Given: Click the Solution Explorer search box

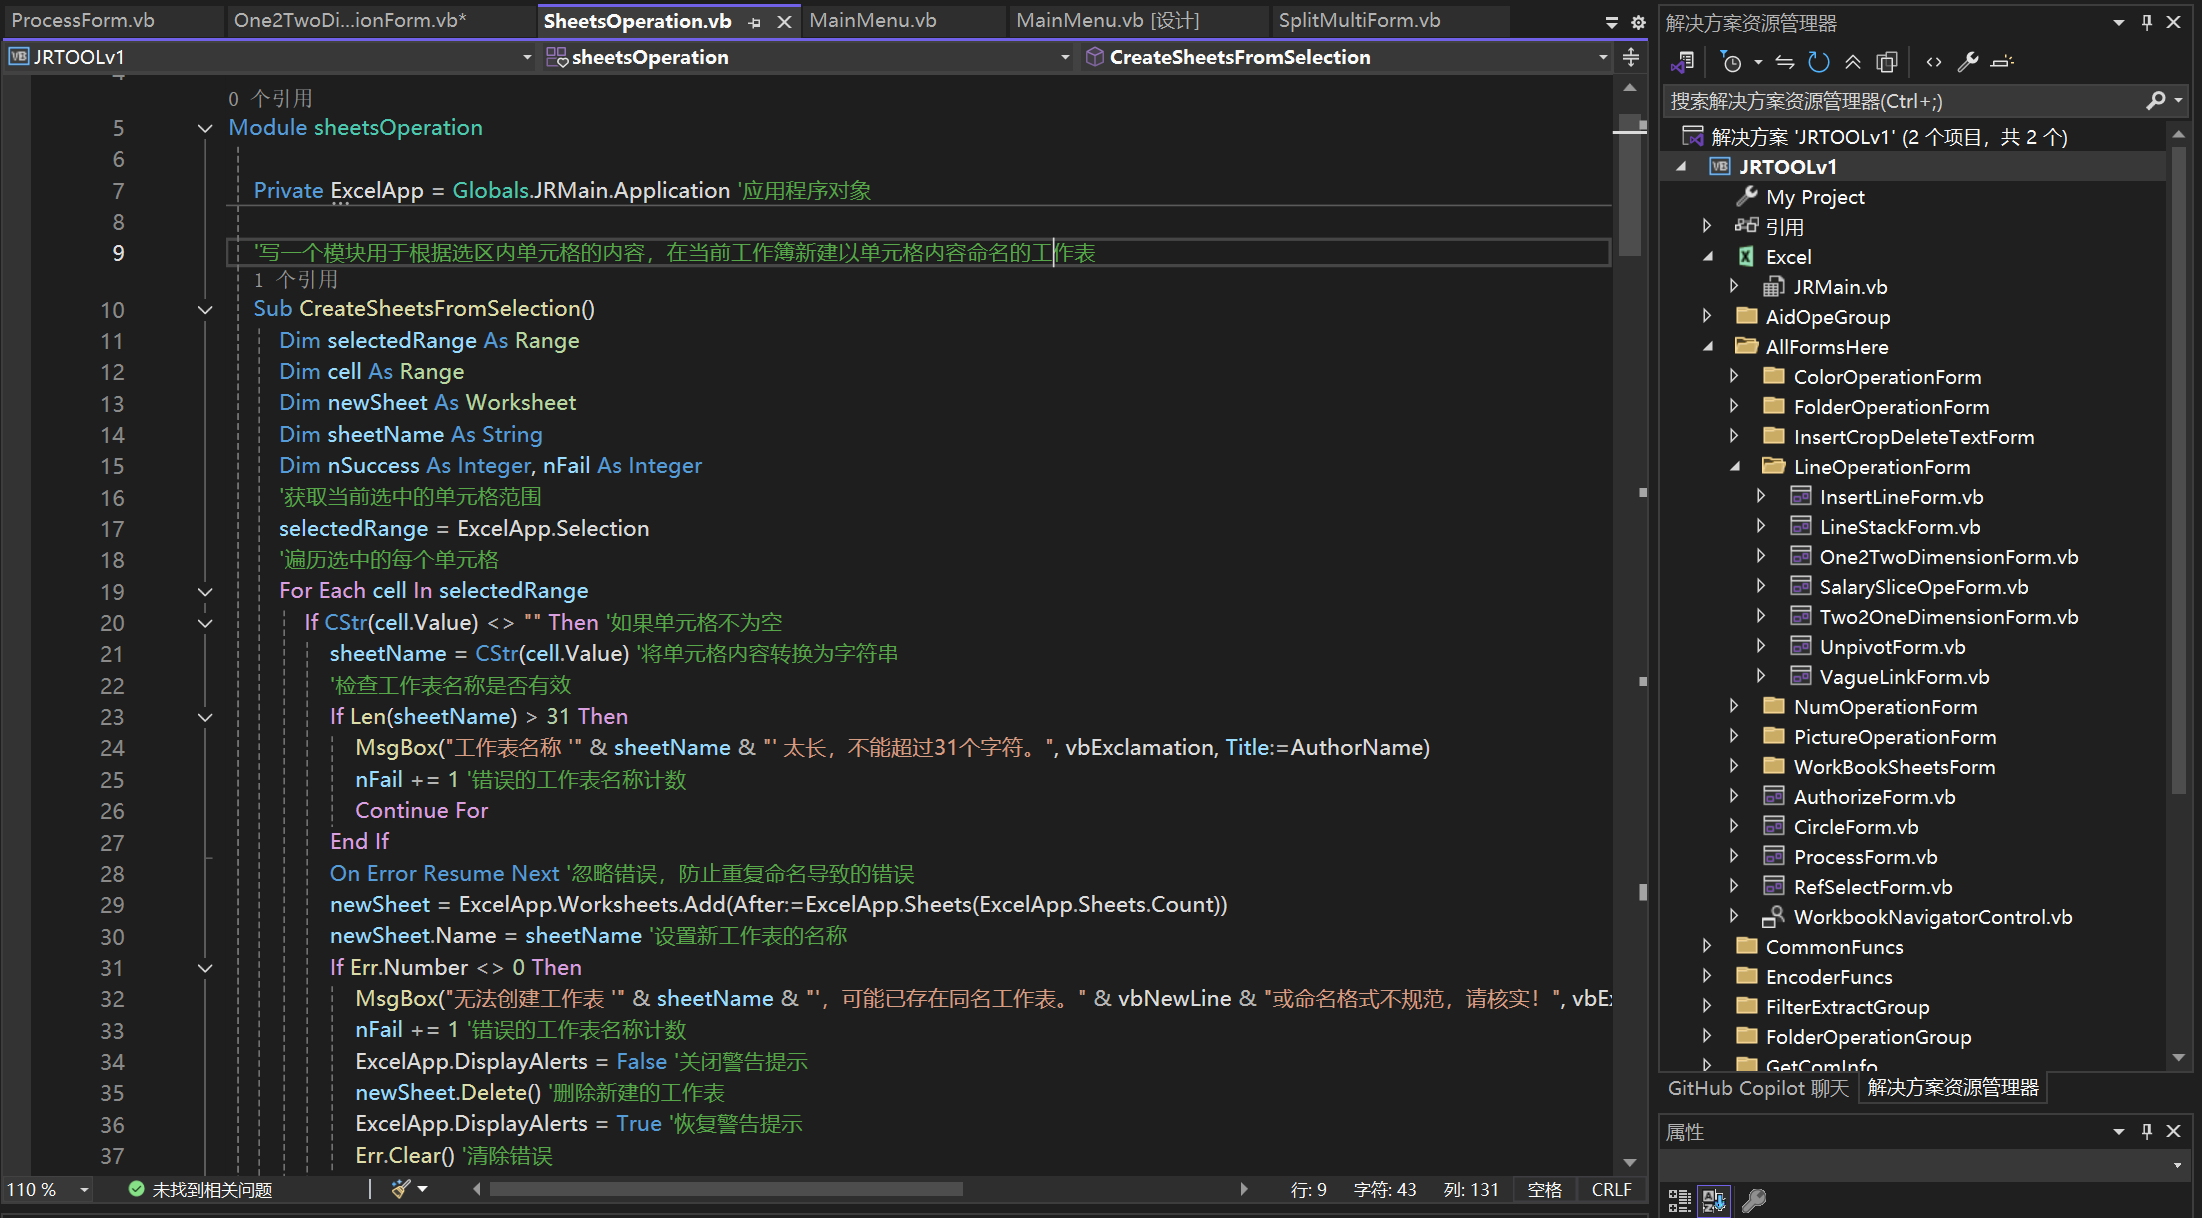Looking at the screenshot, I should (x=1900, y=101).
